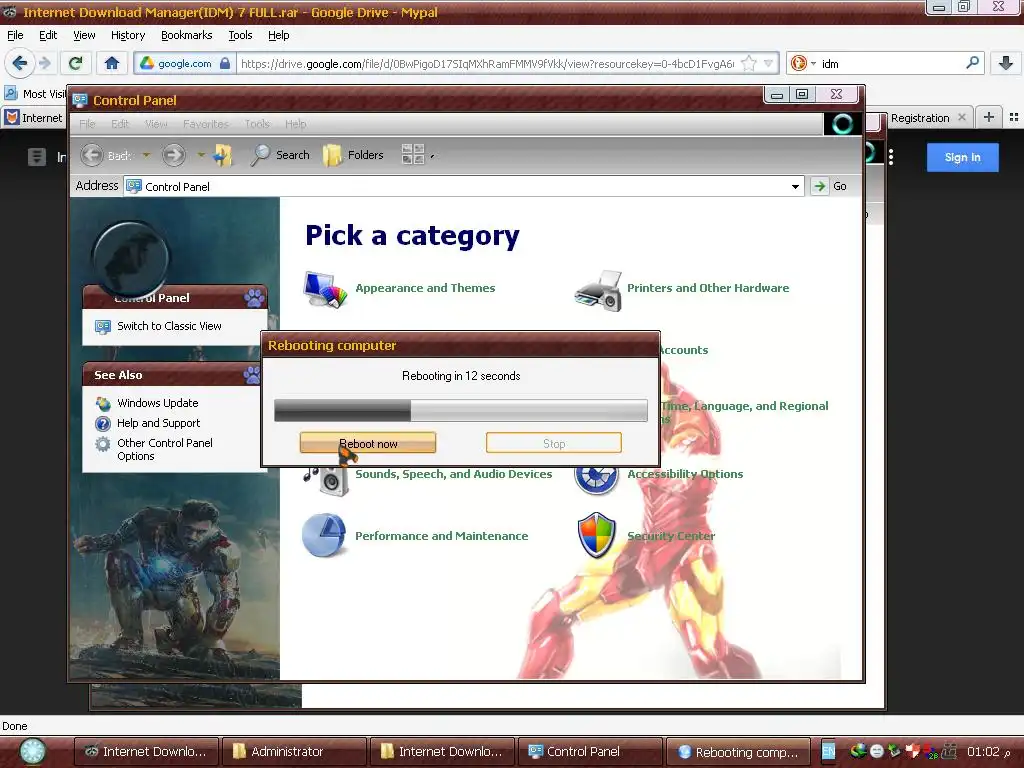1024x768 pixels.
Task: Open the Security Center shield icon
Action: 597,535
